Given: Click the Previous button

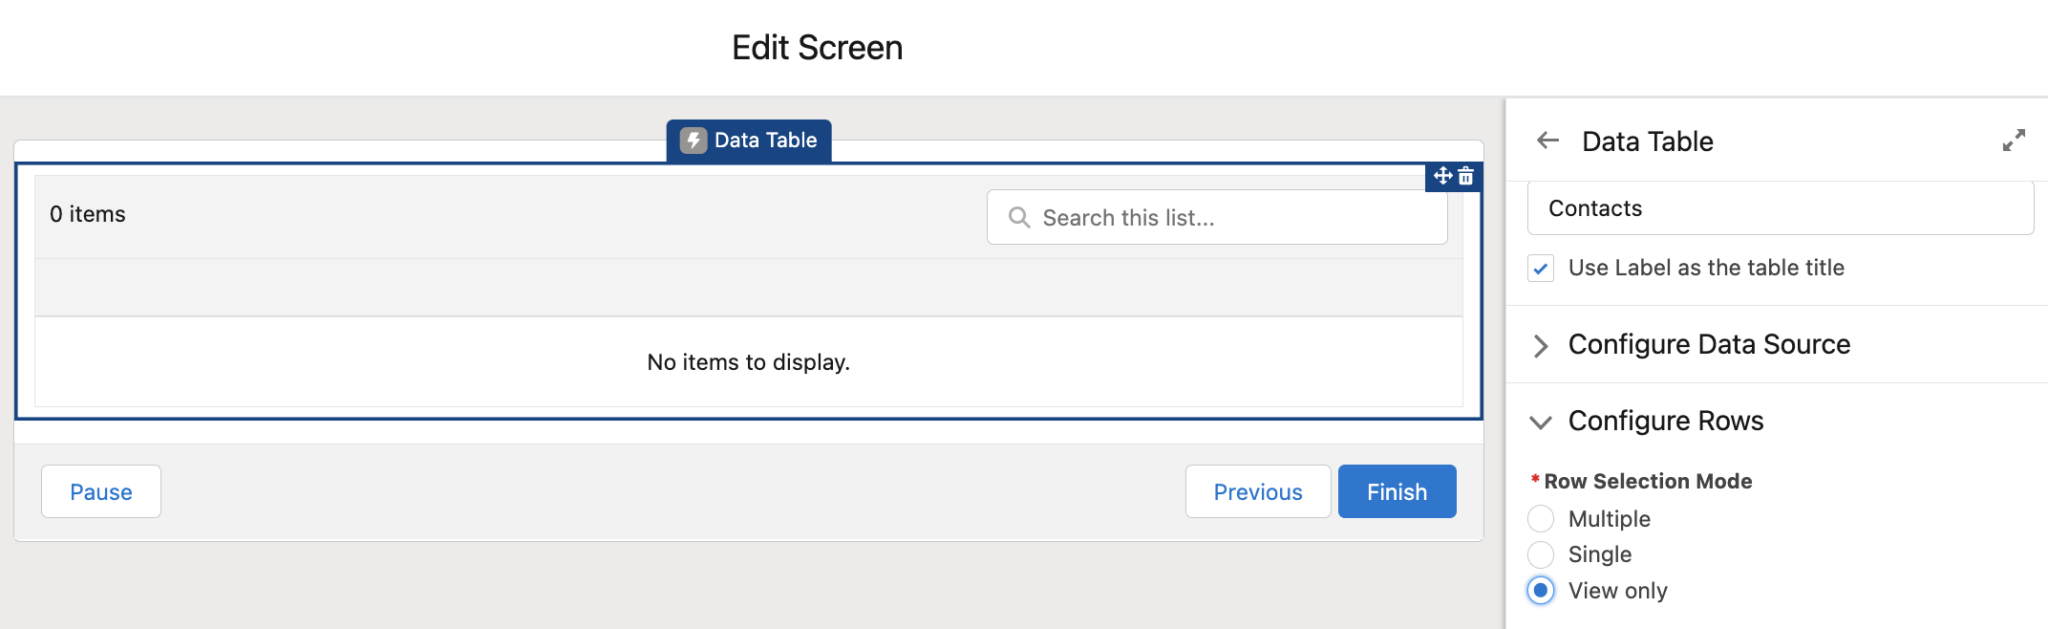Looking at the screenshot, I should [x=1257, y=491].
